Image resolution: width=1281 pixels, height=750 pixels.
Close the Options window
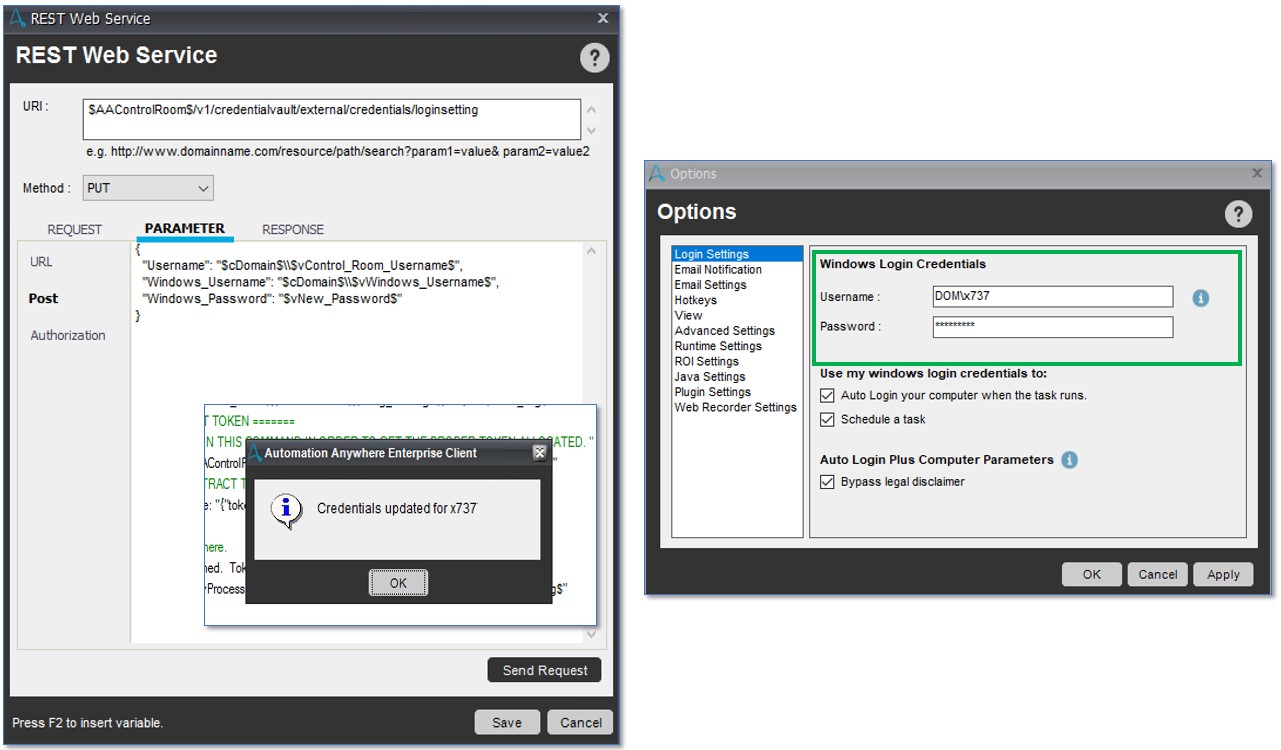coord(1257,173)
